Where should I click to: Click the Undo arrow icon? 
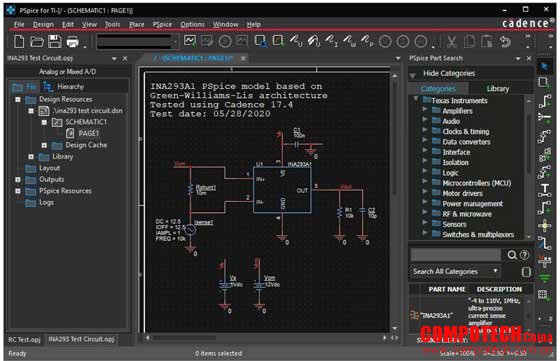(x=505, y=42)
